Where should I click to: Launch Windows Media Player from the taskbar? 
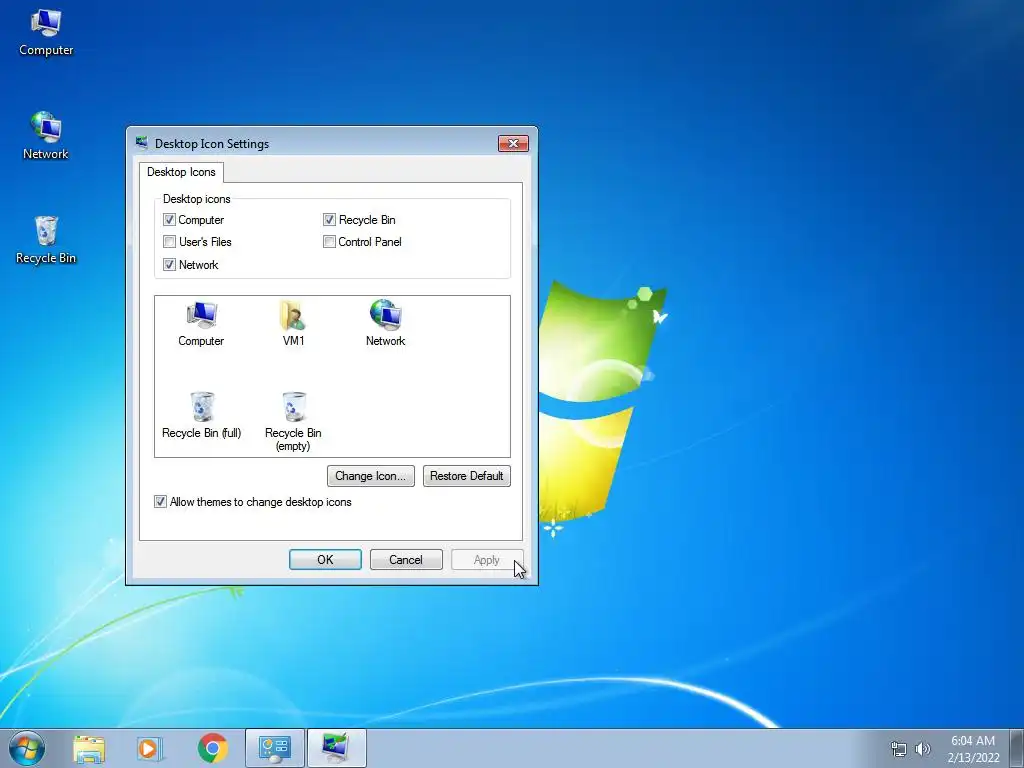click(x=149, y=748)
